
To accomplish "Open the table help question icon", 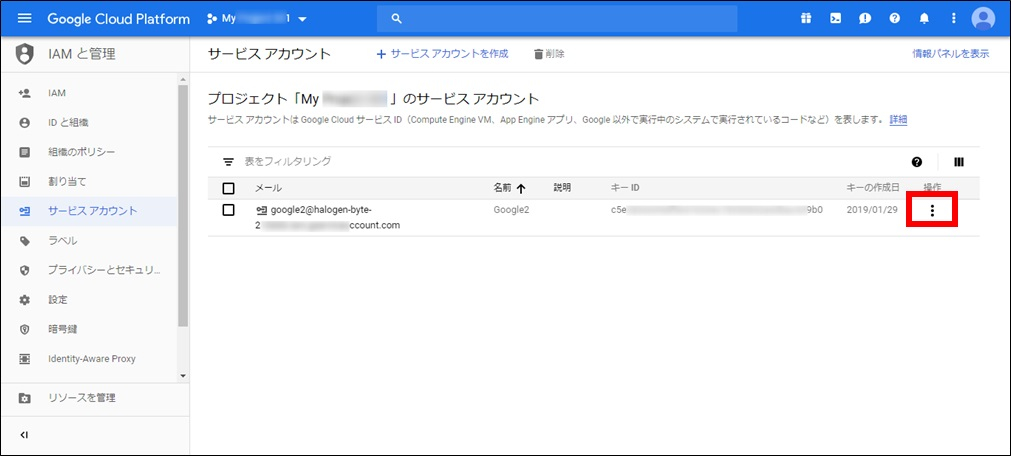I will coord(917,162).
